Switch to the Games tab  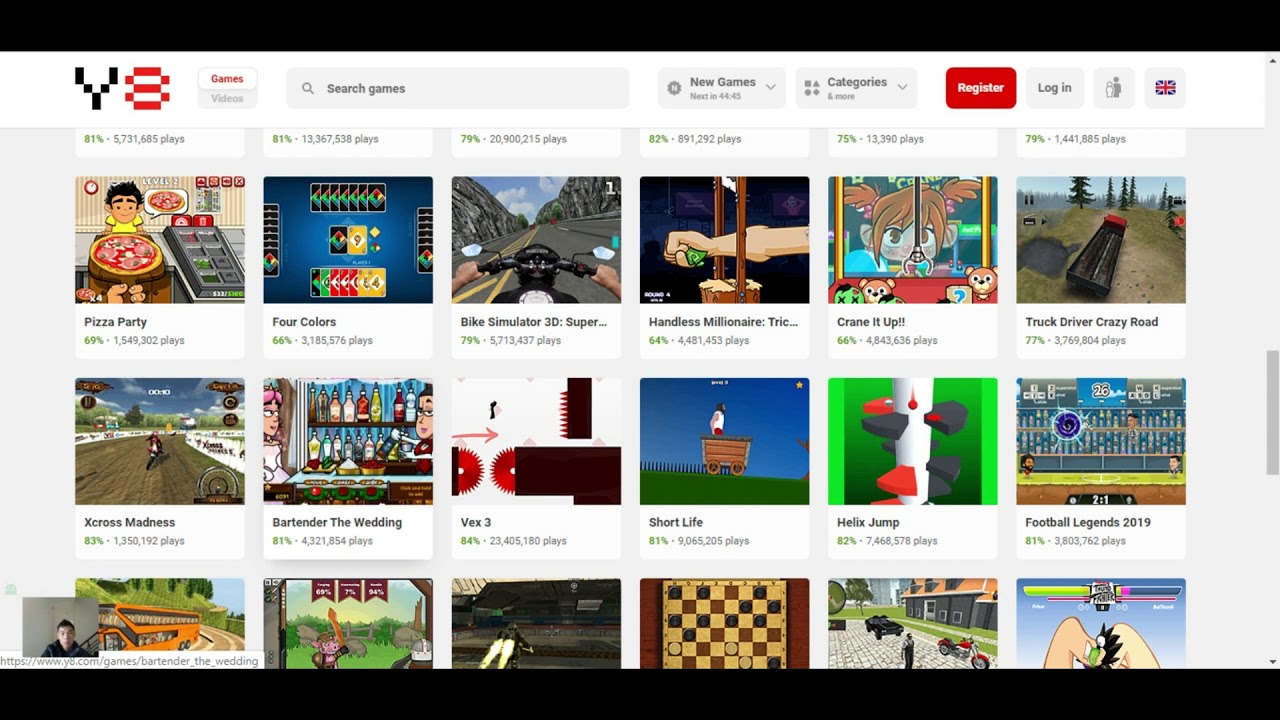pos(227,79)
